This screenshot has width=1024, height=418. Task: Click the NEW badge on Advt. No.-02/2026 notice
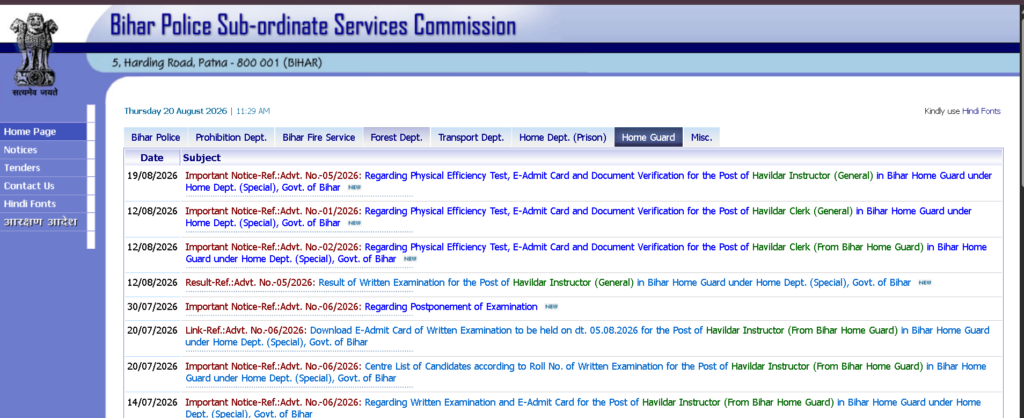(409, 259)
